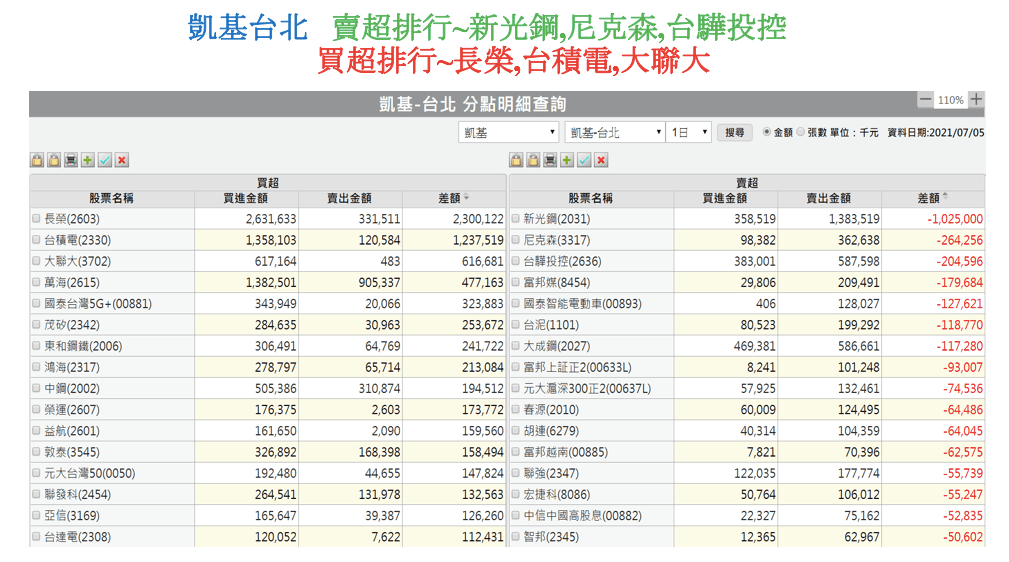Click the red X icon in left toolbar

click(122, 160)
